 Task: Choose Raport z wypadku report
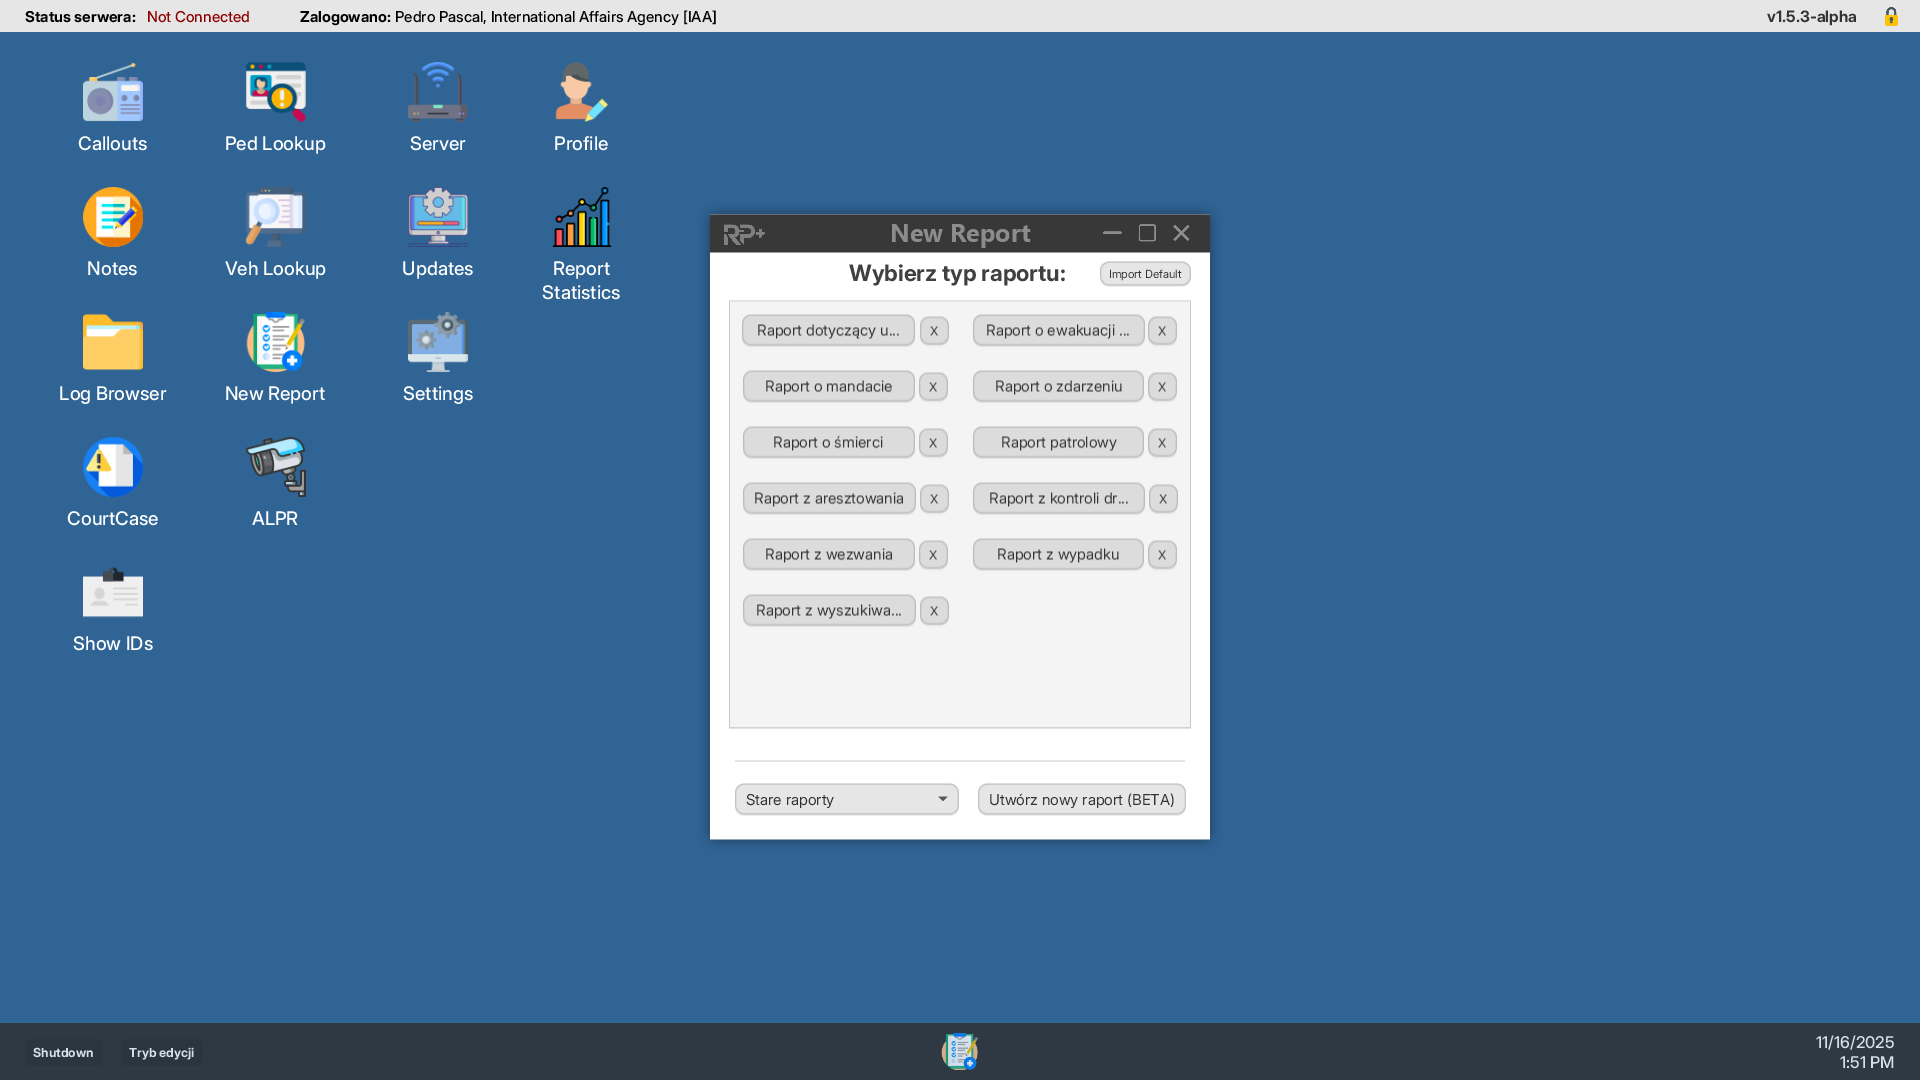tap(1057, 554)
